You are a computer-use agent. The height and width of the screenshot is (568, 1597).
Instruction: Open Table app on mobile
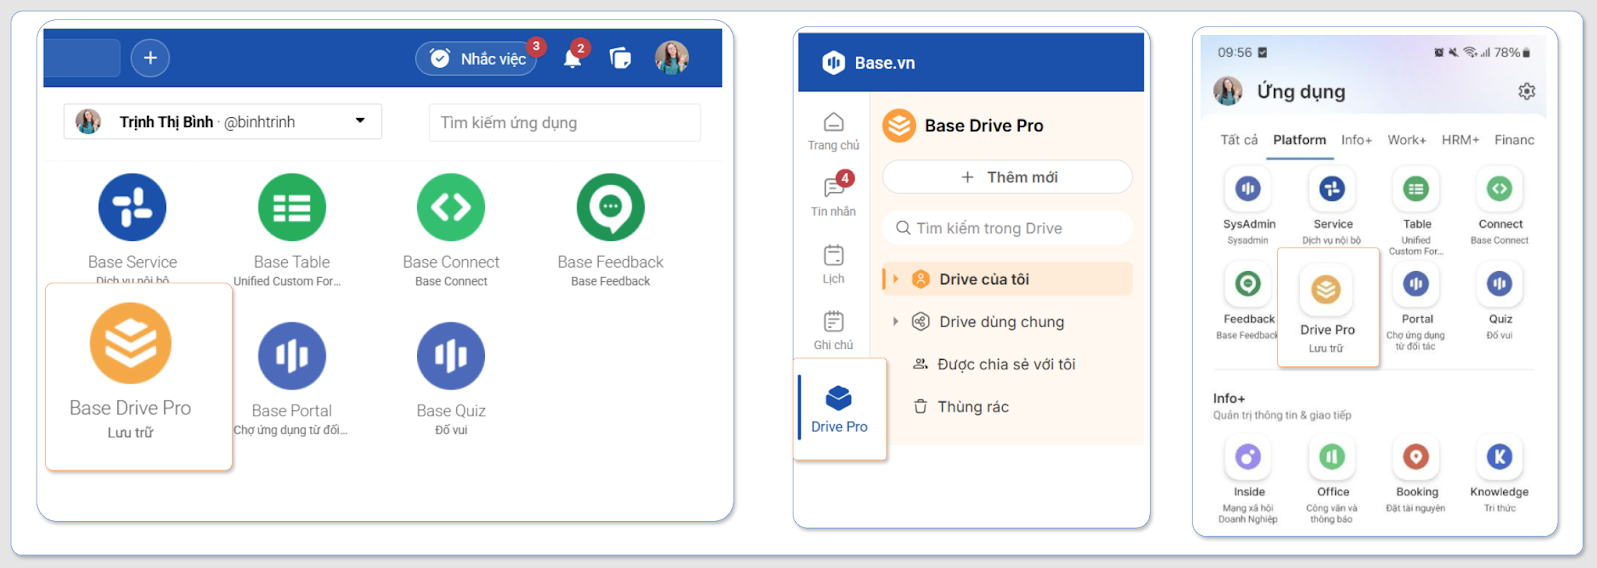[x=1416, y=189]
